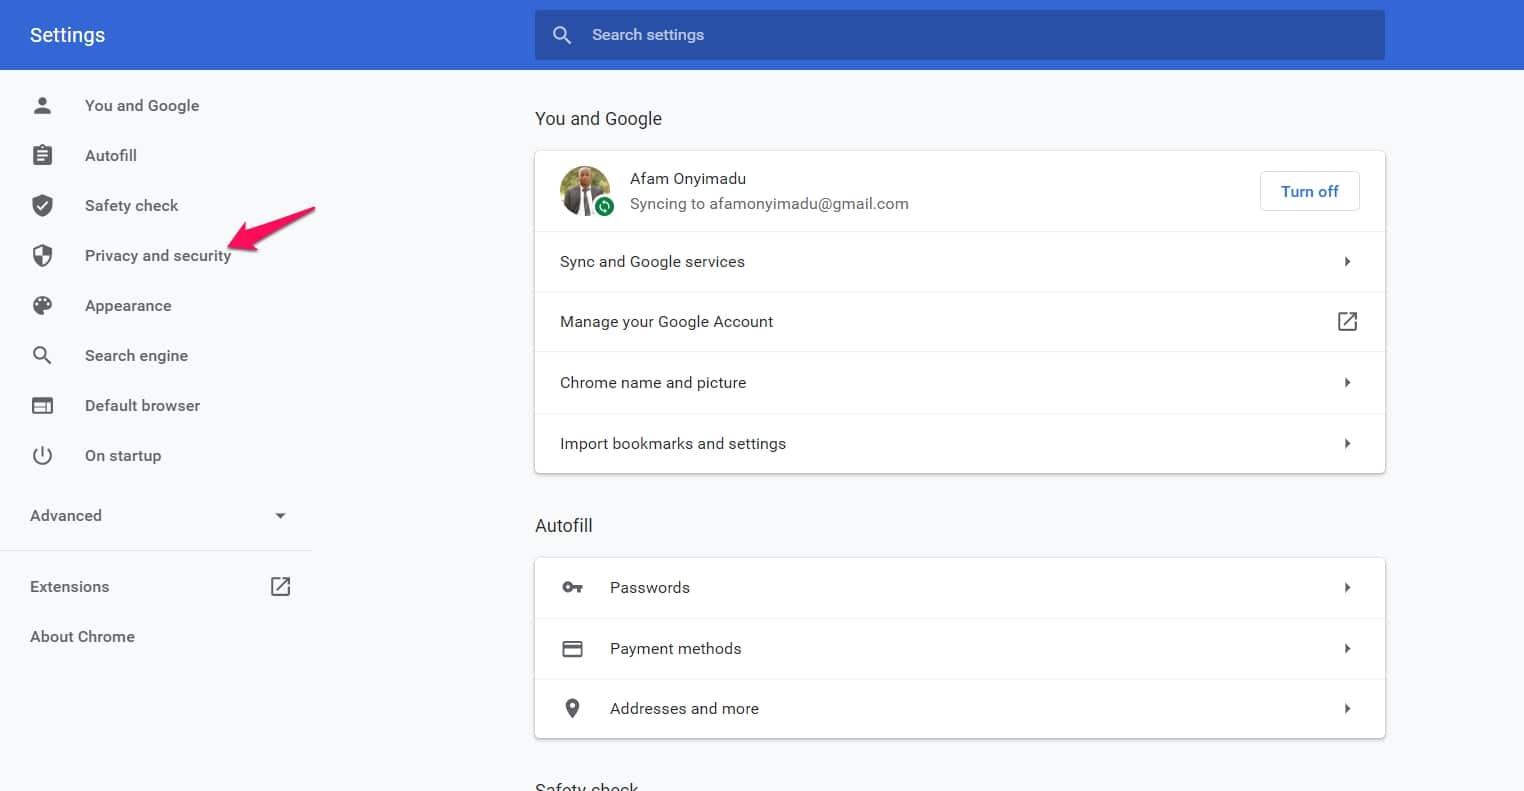The image size is (1524, 791).
Task: Open Chrome name and picture row
Action: click(960, 382)
